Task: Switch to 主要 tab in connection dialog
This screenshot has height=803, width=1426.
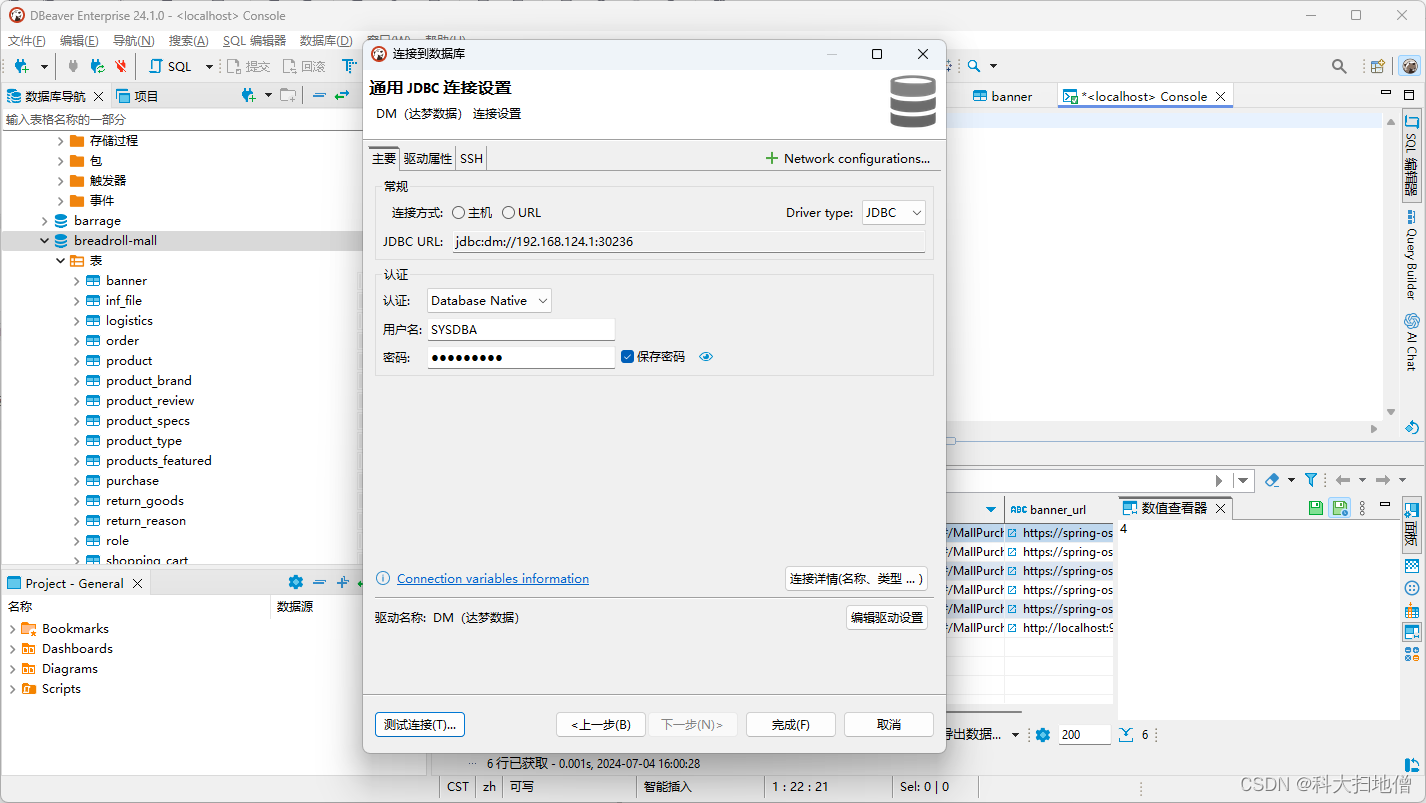Action: click(x=384, y=158)
